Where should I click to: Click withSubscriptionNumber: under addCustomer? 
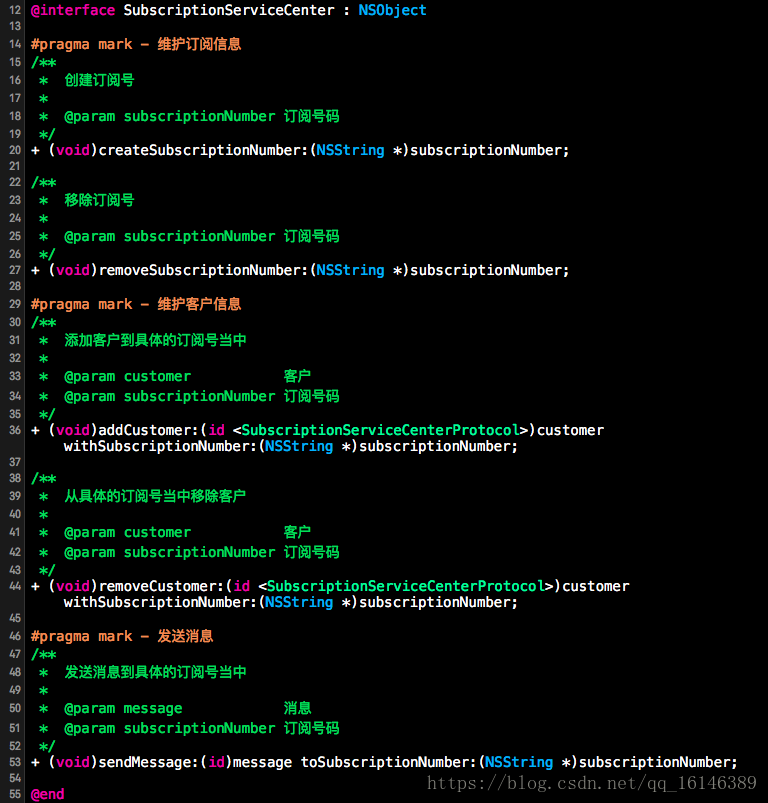tap(160, 446)
